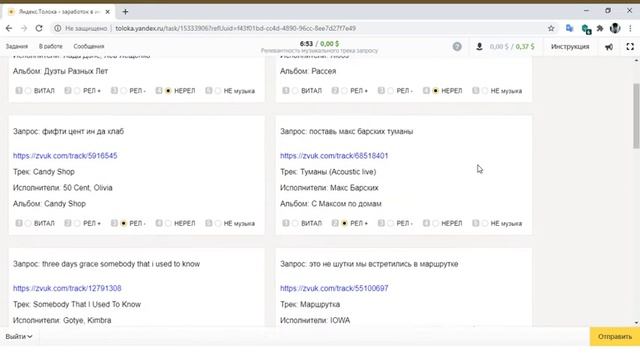The width and height of the screenshot is (640, 360).
Task: Open the Сообщения menu item
Action: point(89,47)
